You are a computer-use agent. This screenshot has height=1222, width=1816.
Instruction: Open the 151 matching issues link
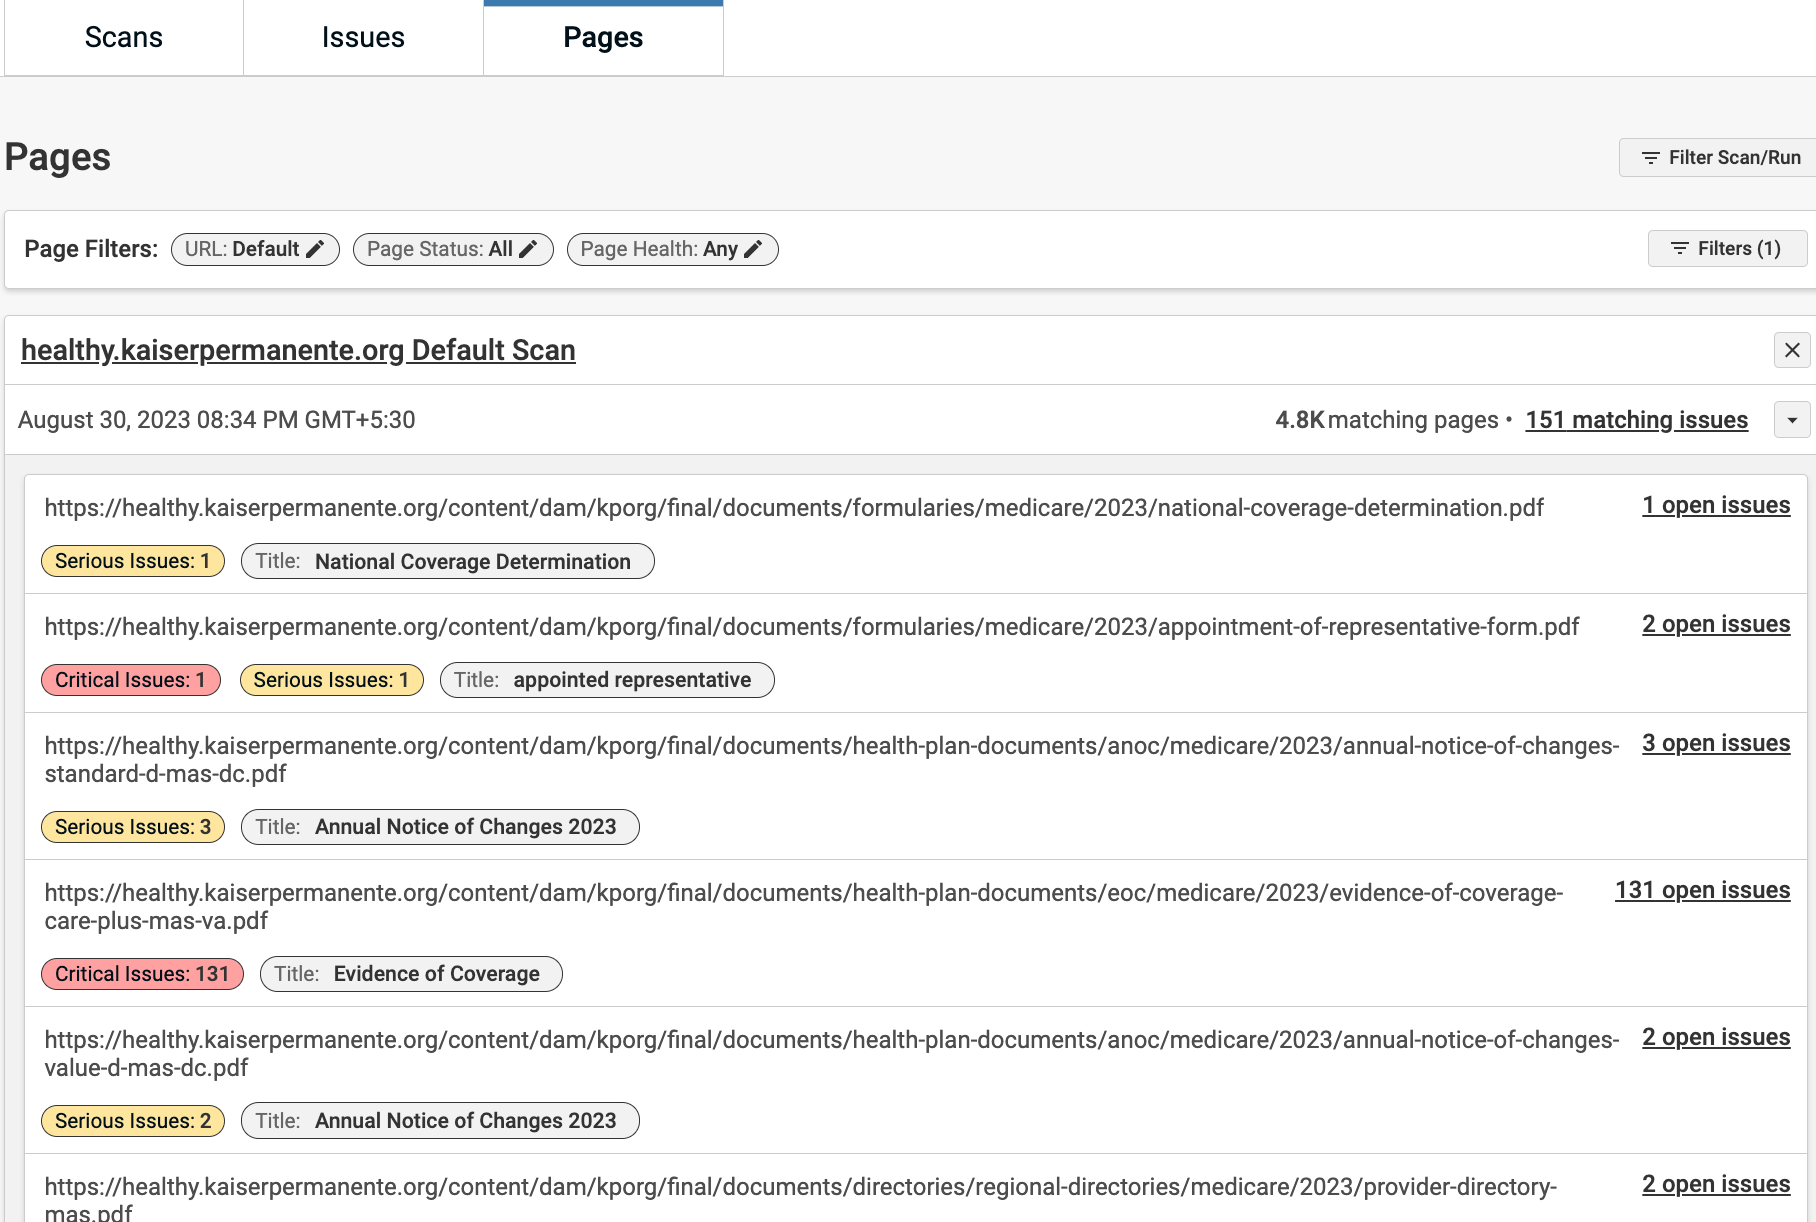coord(1636,420)
